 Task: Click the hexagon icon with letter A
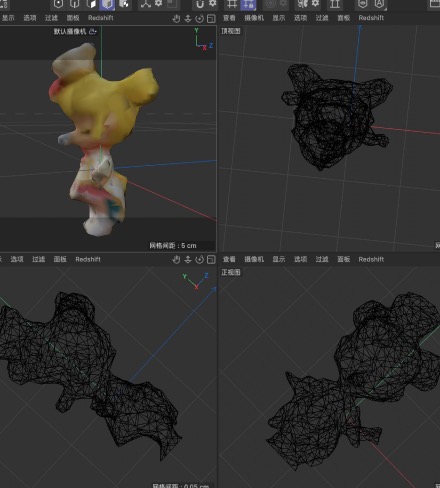[x=379, y=4]
